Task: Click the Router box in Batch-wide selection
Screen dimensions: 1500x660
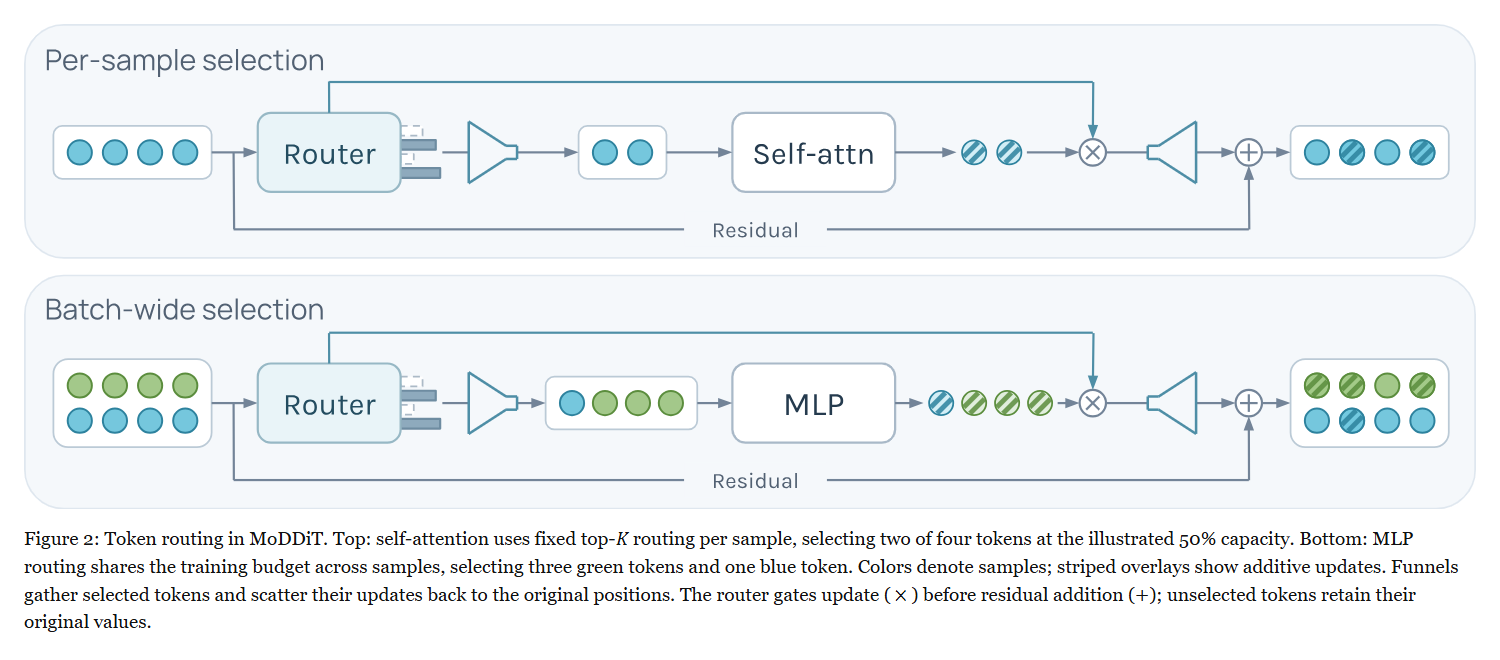Action: coord(330,404)
